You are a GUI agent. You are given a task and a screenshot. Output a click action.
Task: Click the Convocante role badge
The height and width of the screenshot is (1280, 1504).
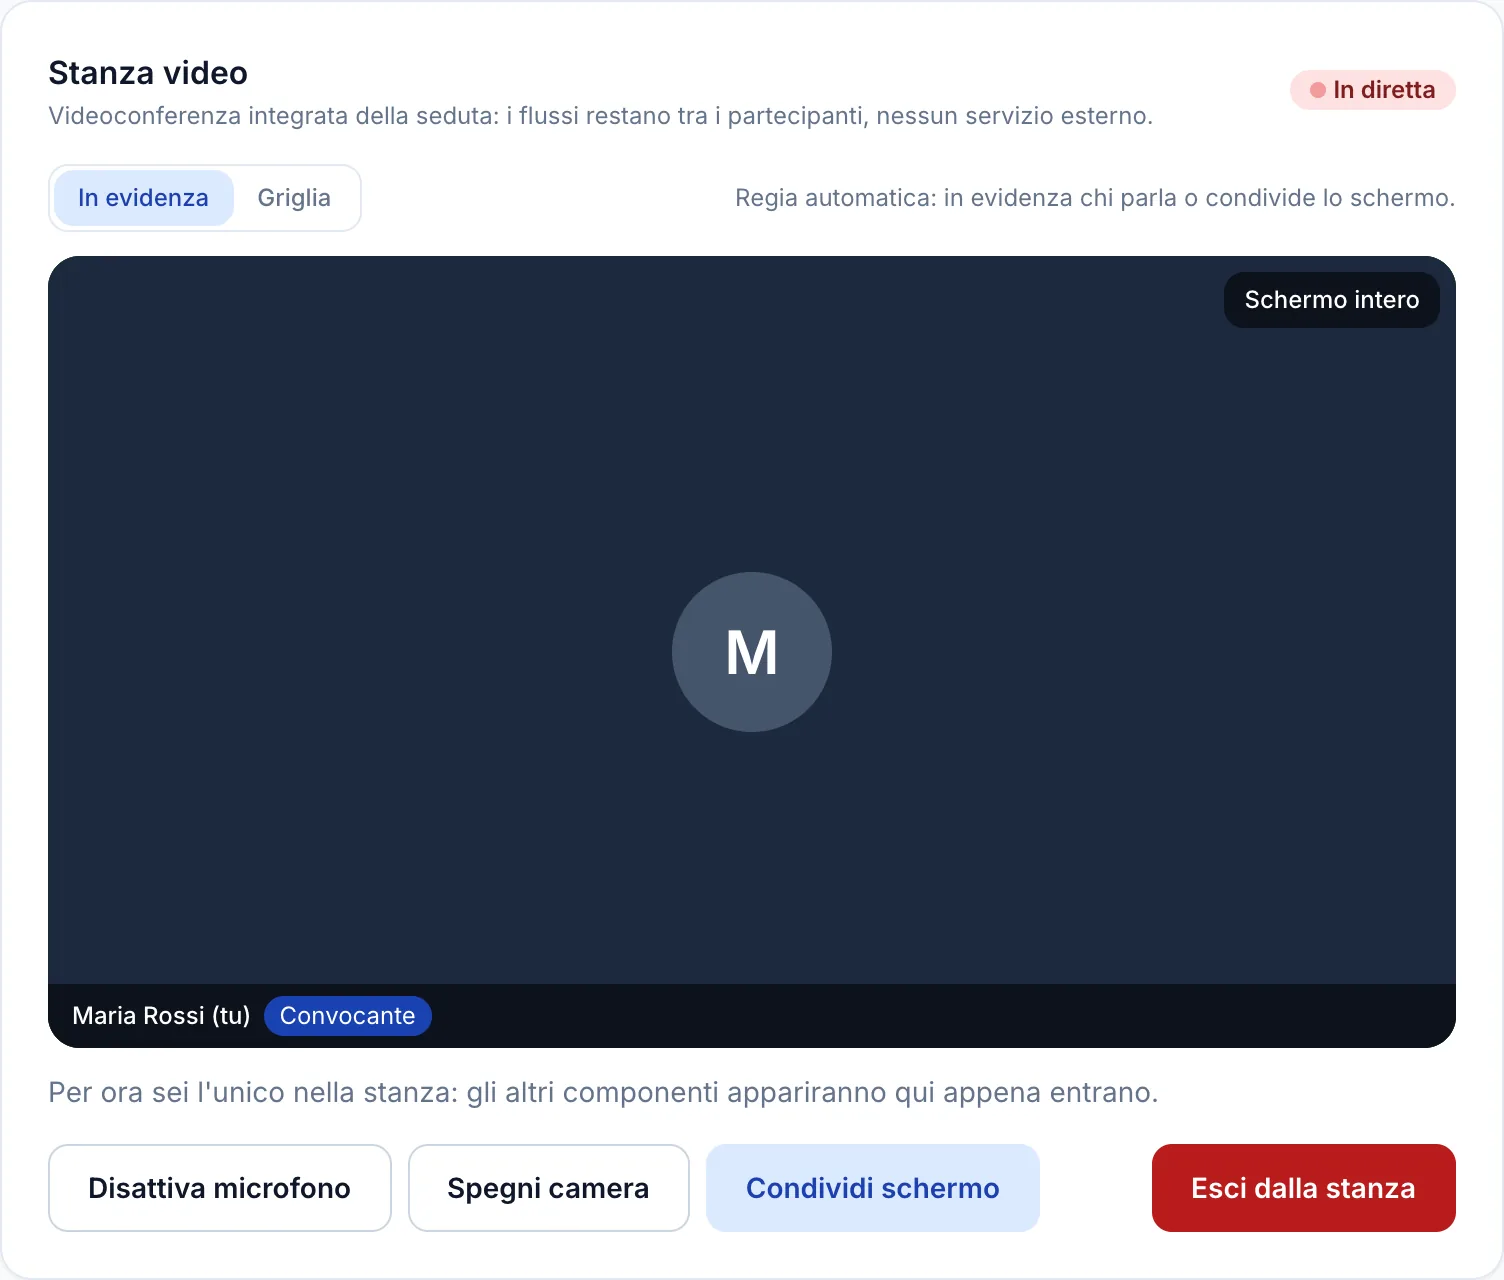[347, 1016]
